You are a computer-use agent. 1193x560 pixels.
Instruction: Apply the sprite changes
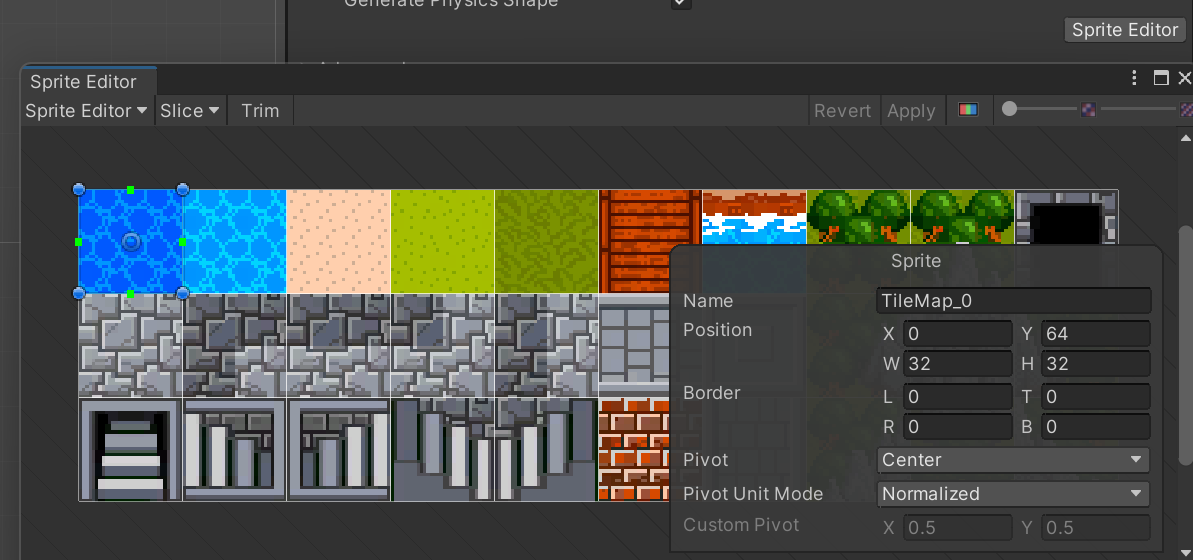[x=911, y=110]
